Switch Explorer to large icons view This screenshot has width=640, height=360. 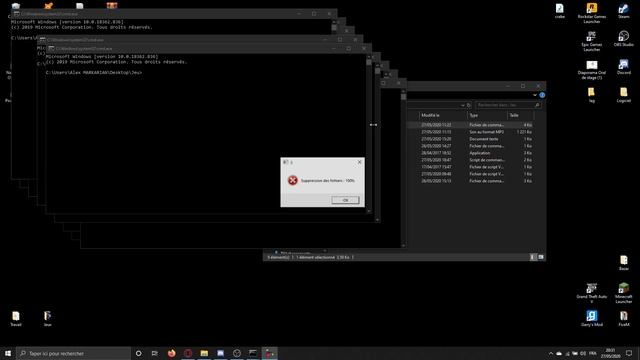pos(541,257)
